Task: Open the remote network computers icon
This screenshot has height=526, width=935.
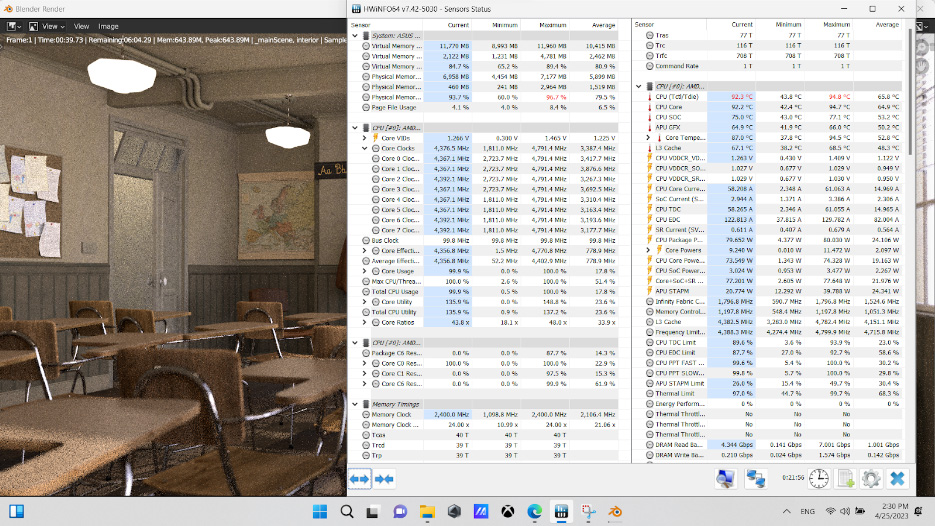Action: click(x=756, y=479)
